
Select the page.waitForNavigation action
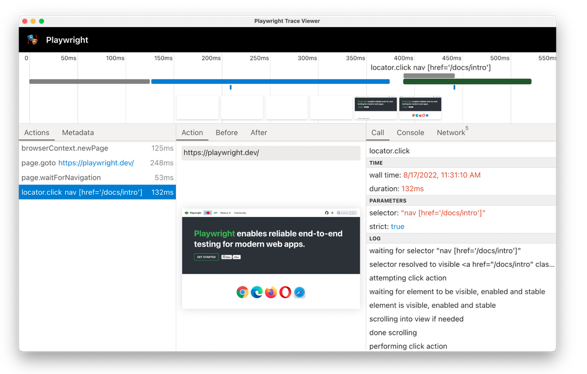(97, 177)
